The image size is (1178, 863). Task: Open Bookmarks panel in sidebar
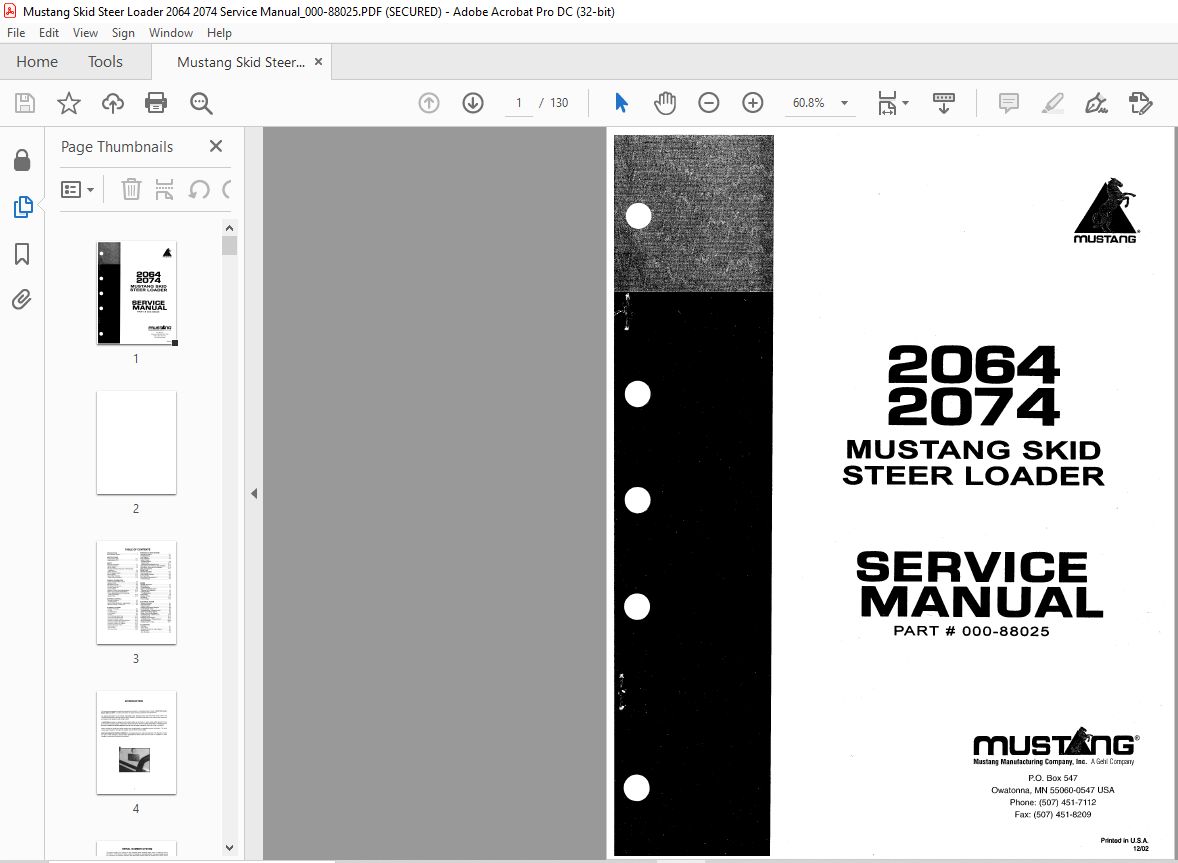pos(22,254)
